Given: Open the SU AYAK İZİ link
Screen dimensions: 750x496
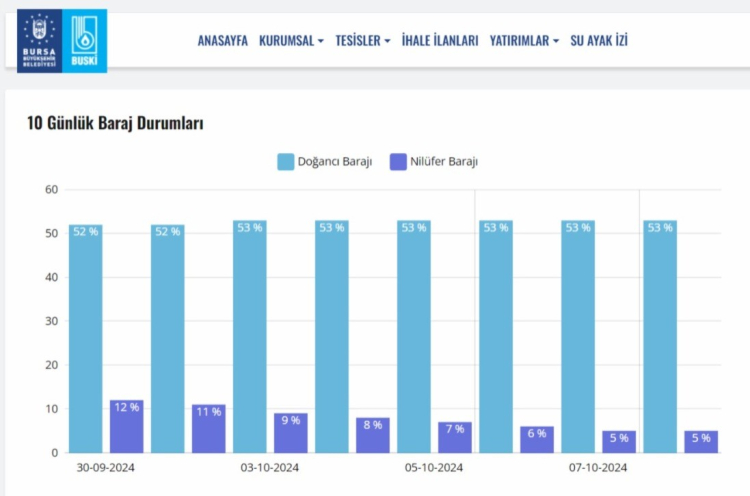Looking at the screenshot, I should [x=599, y=41].
